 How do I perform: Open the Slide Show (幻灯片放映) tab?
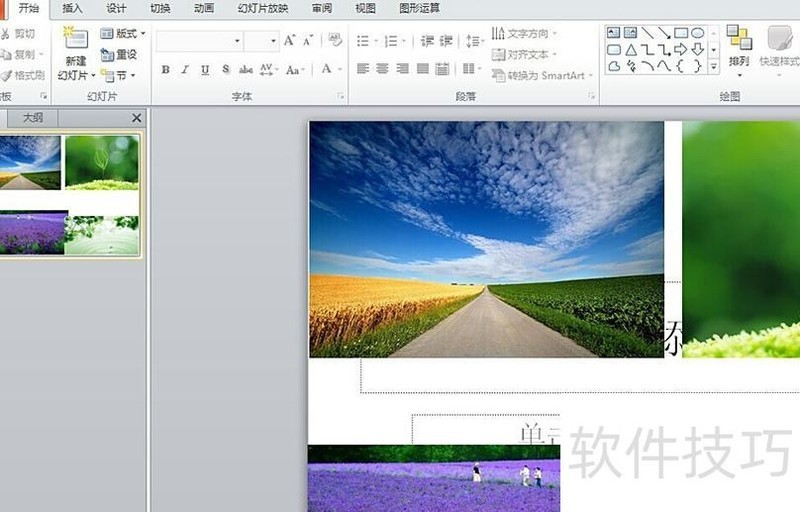262,8
